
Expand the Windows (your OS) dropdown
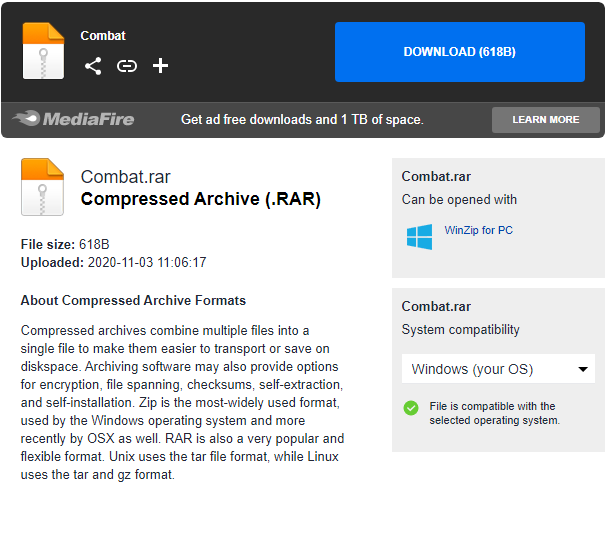coord(498,369)
